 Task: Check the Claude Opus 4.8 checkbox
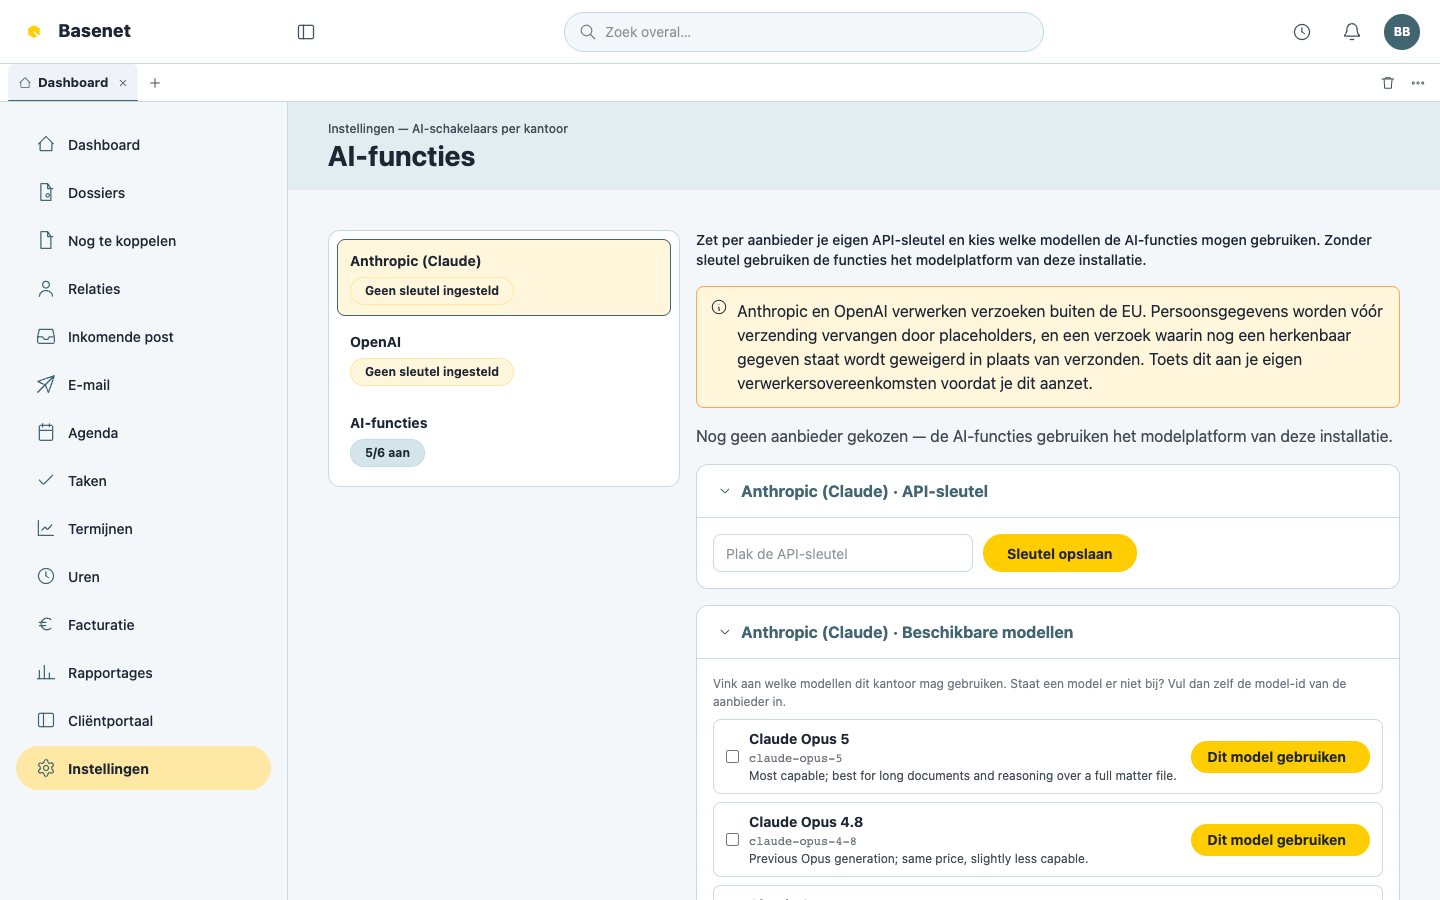[732, 840]
